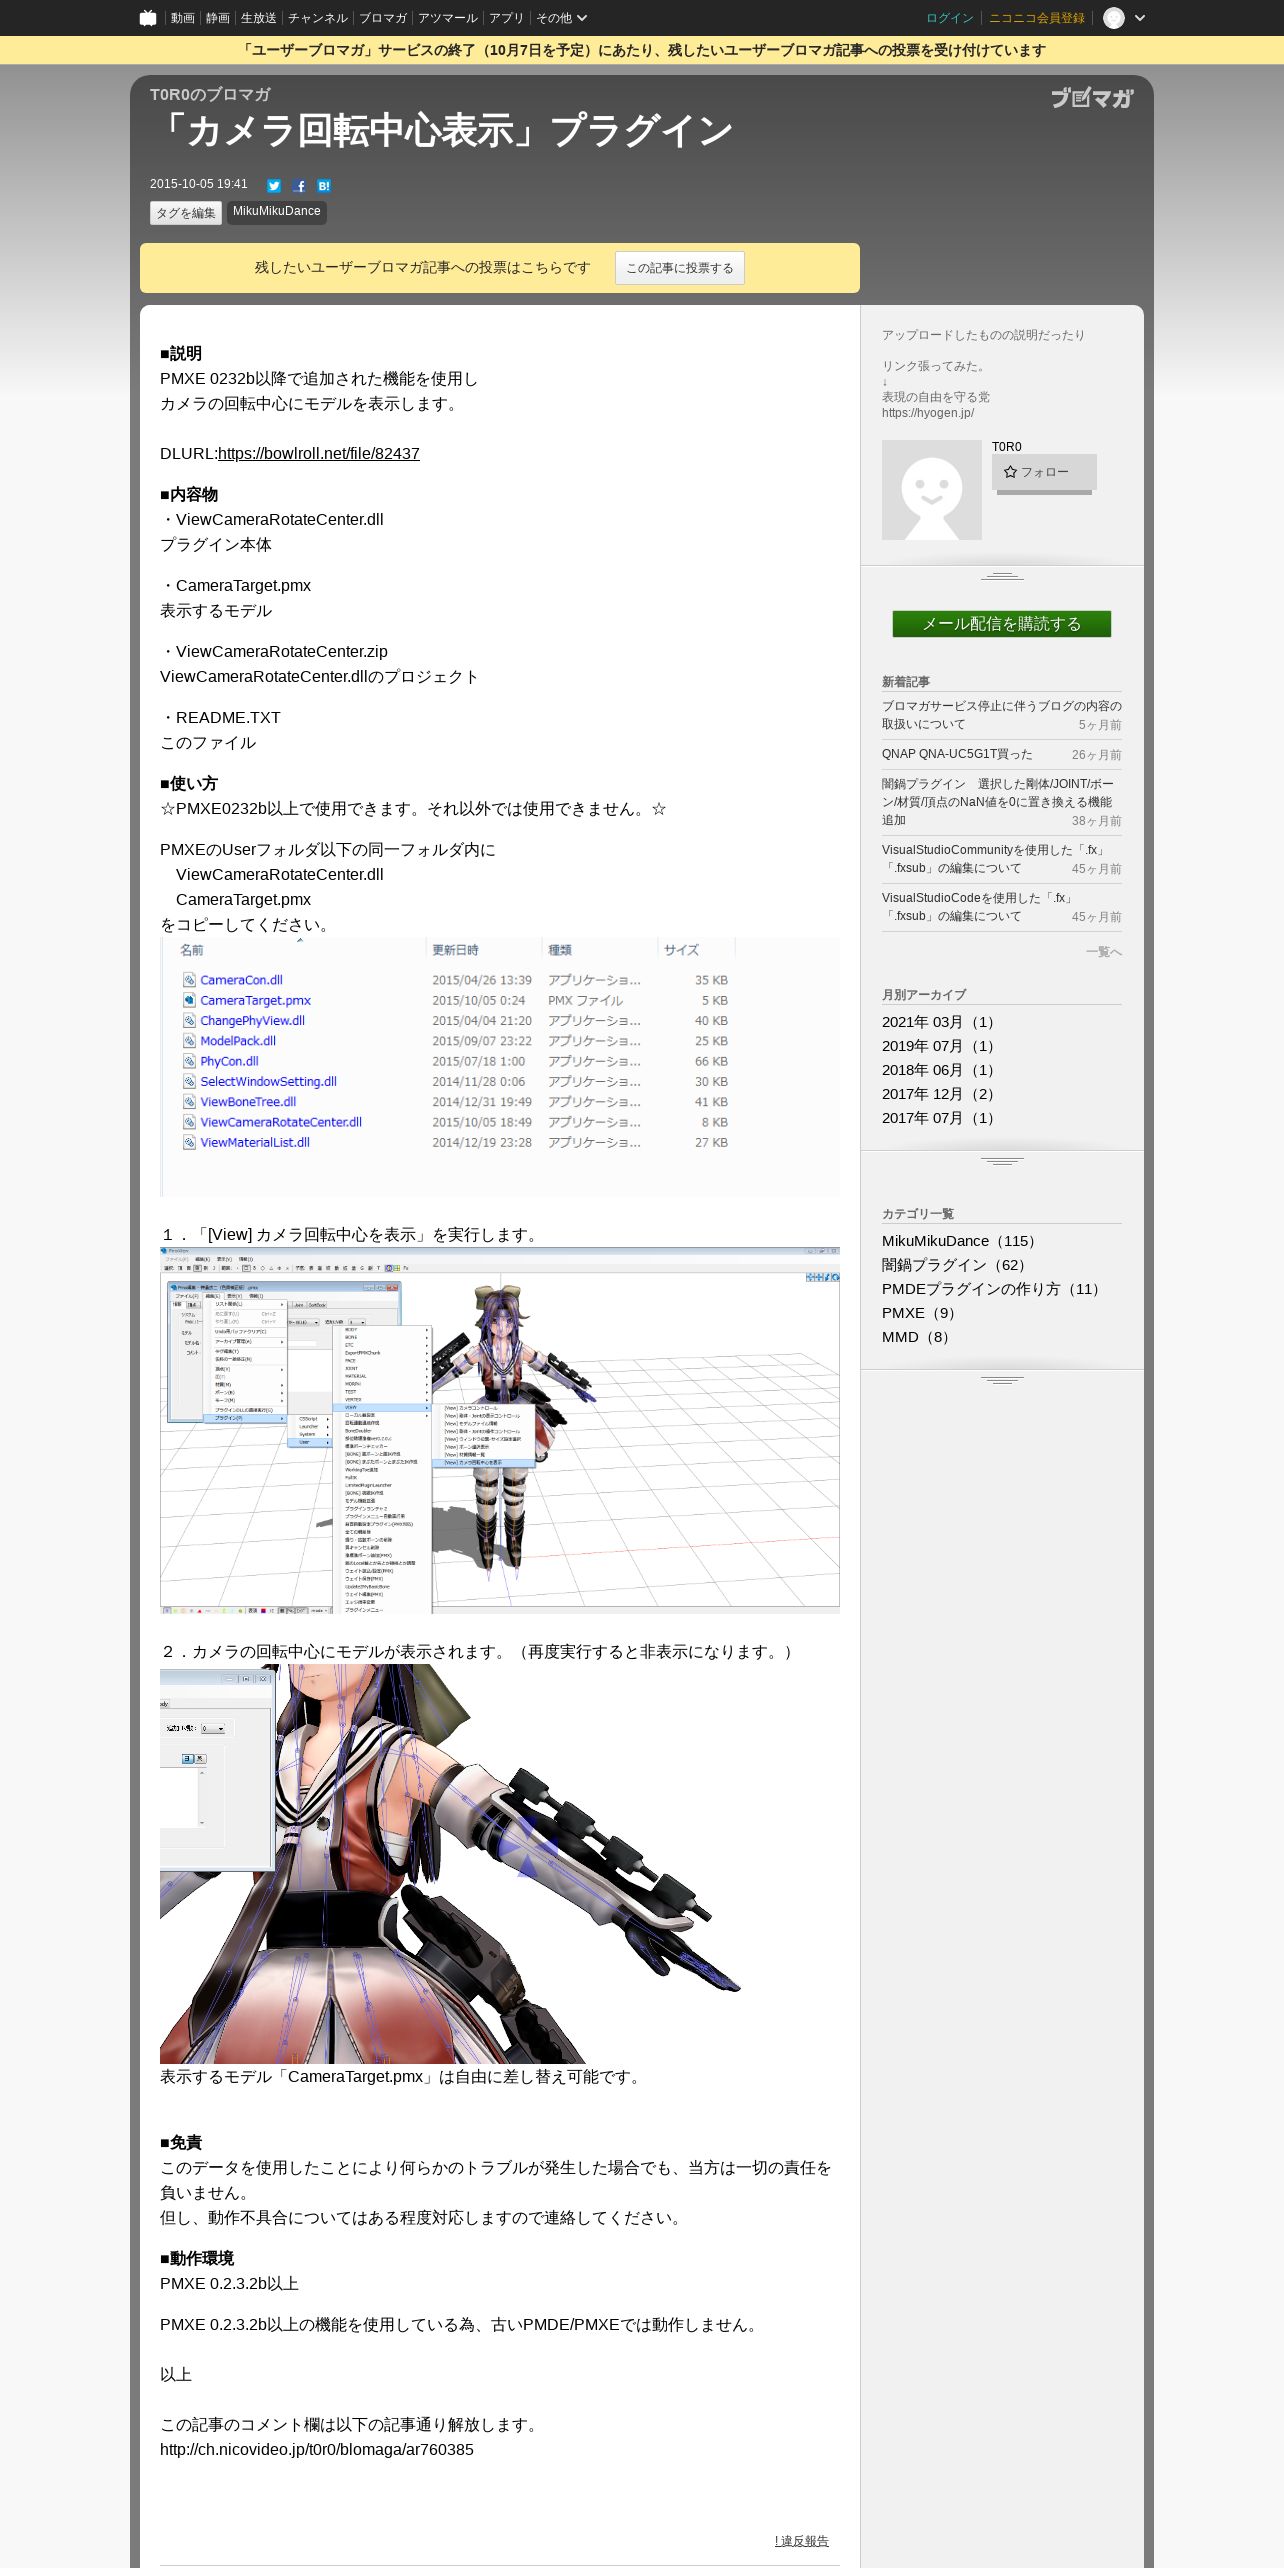Open MMD (8) category
This screenshot has height=2568, width=1284.
(918, 1337)
